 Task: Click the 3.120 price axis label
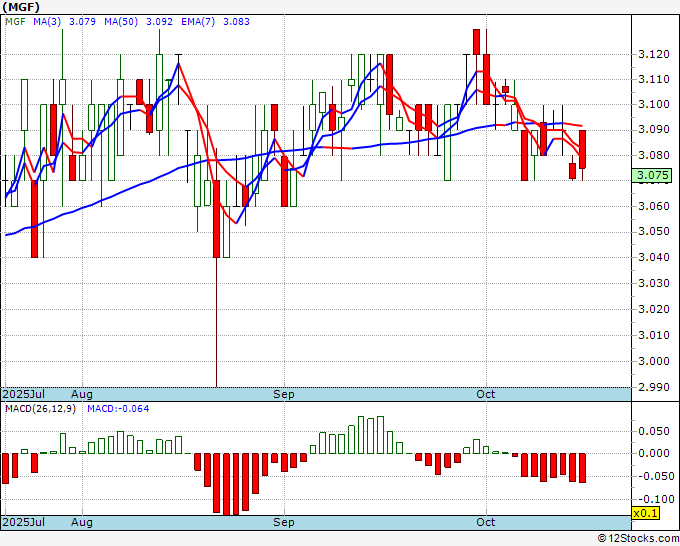click(654, 55)
